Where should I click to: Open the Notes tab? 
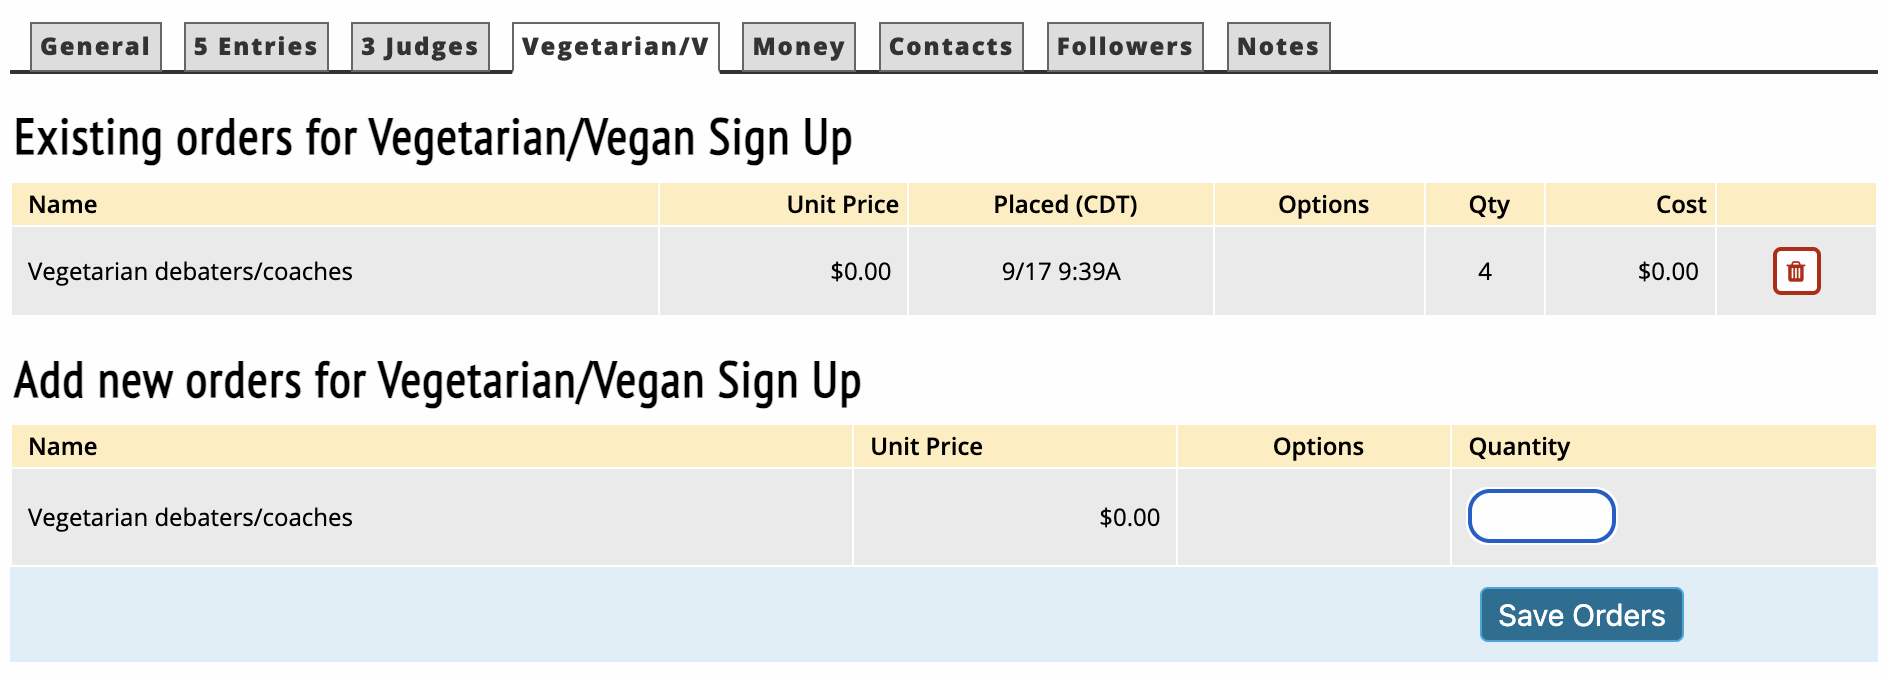click(x=1278, y=47)
